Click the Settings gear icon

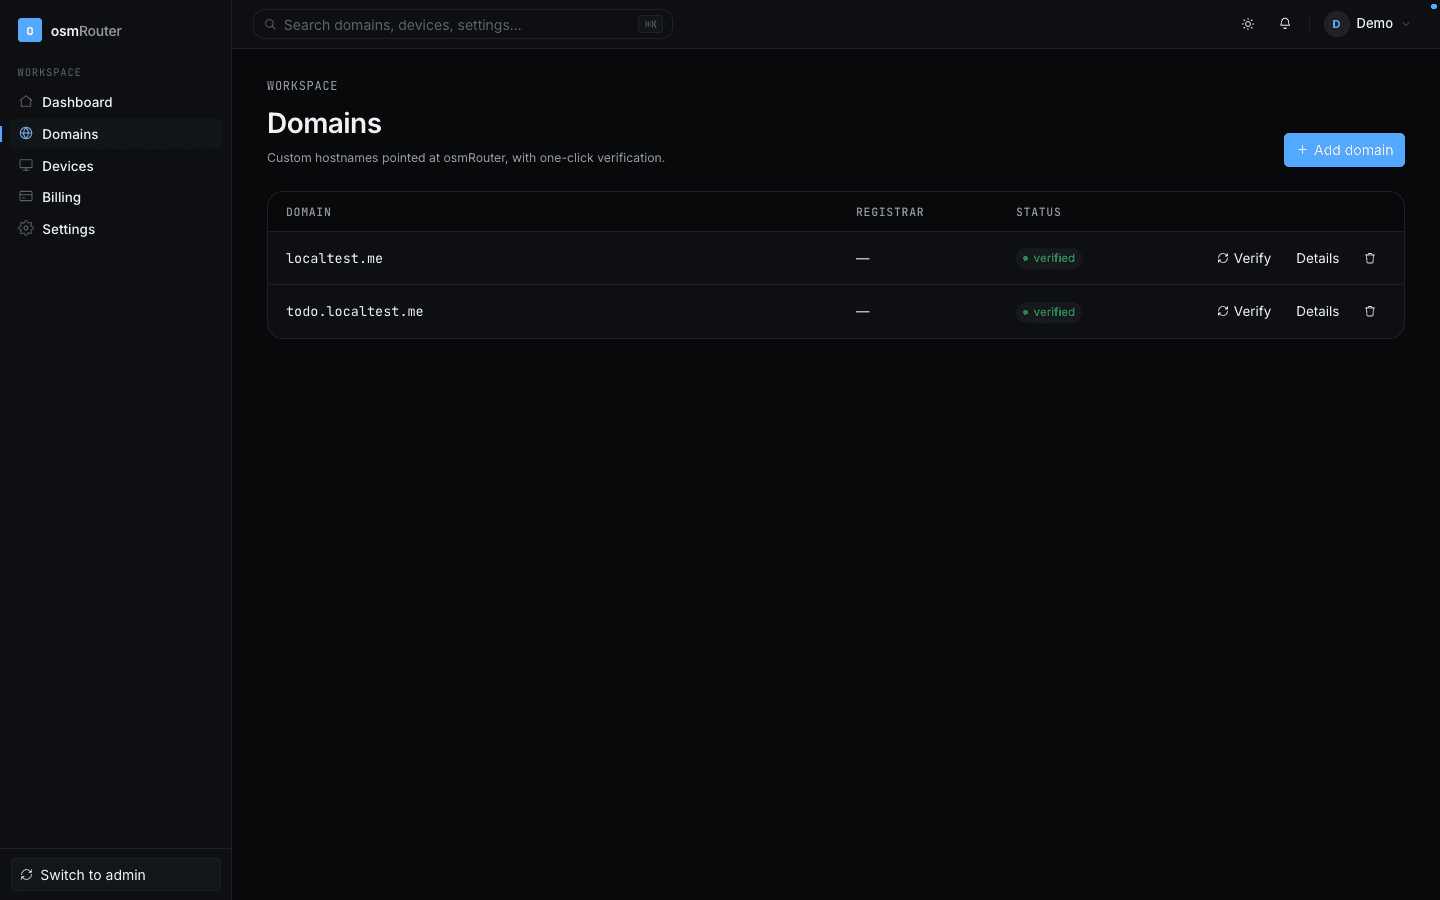click(26, 228)
